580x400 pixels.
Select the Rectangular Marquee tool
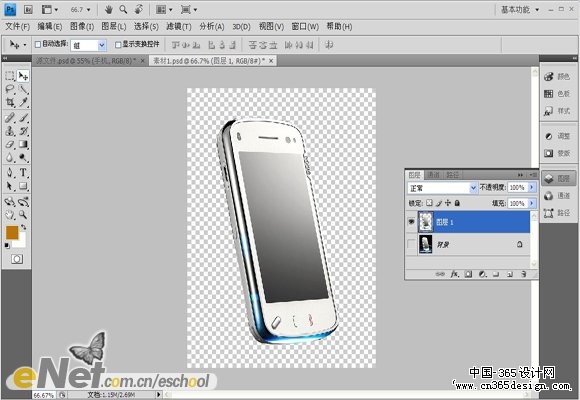[x=10, y=76]
